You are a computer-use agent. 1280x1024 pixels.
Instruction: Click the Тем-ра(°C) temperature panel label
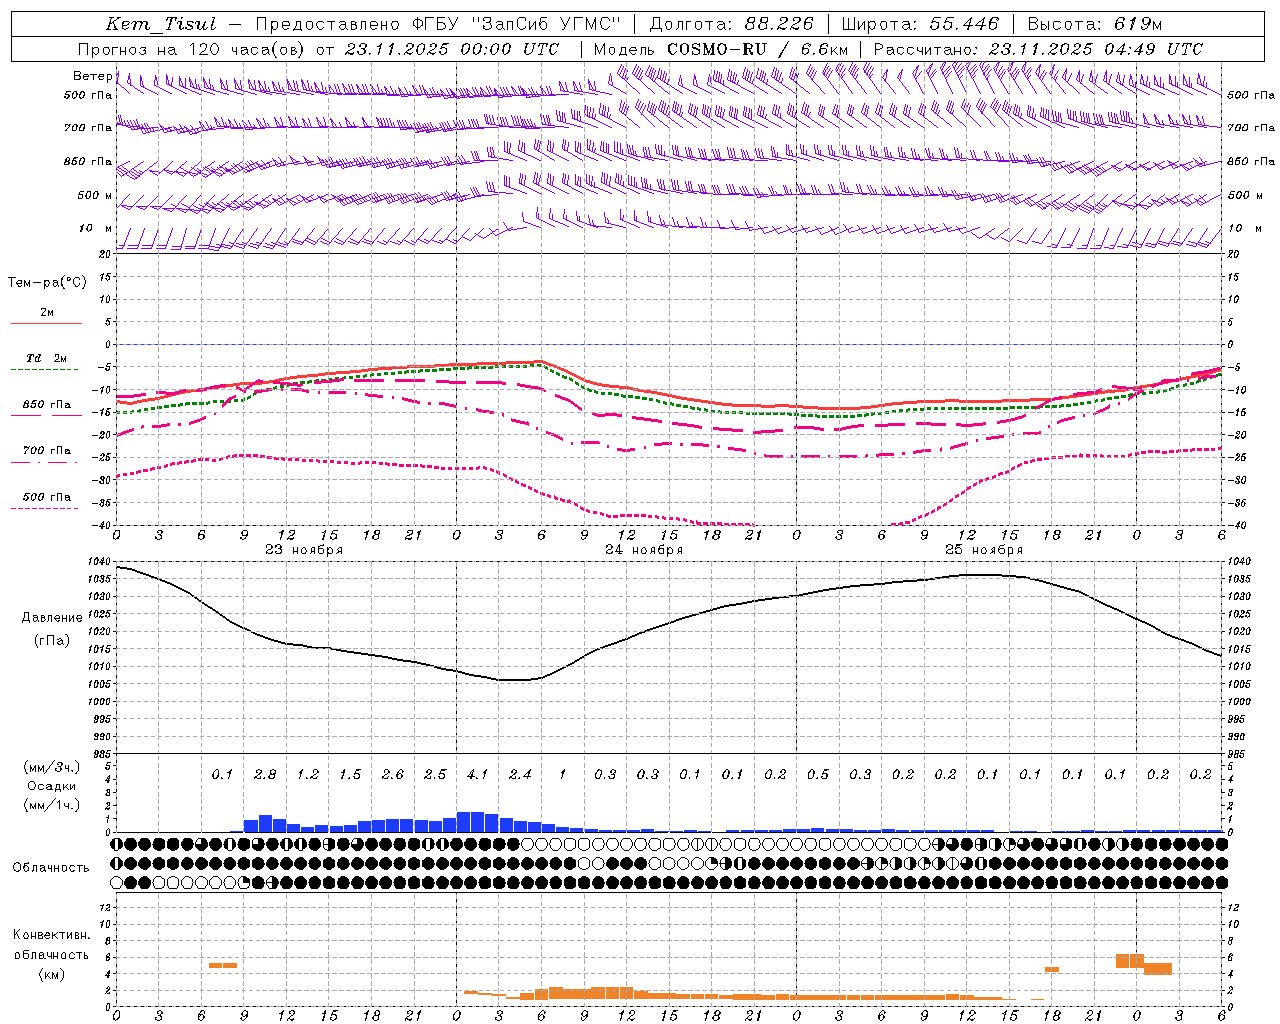pyautogui.click(x=47, y=283)
